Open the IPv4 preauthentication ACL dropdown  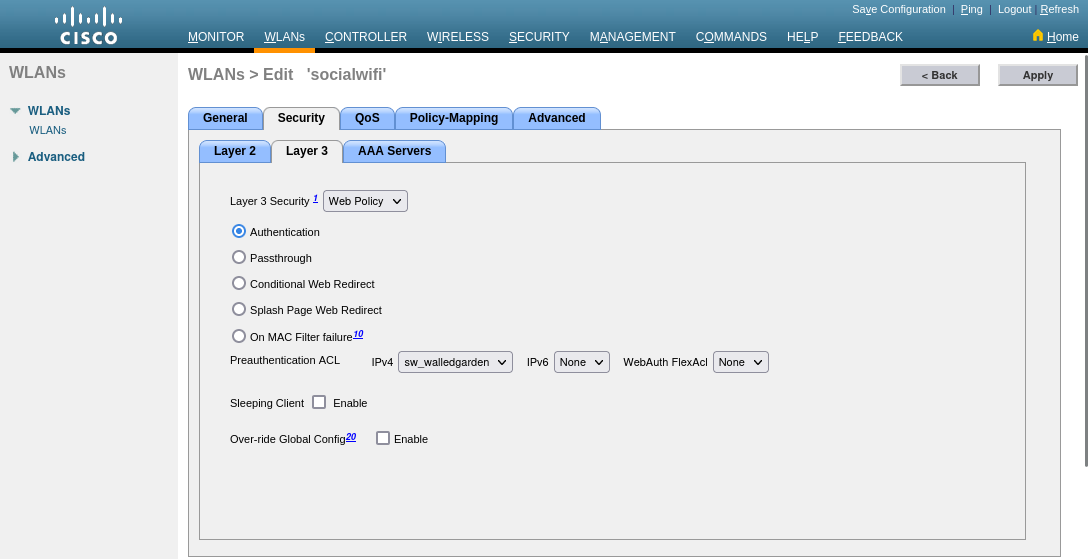pyautogui.click(x=455, y=362)
